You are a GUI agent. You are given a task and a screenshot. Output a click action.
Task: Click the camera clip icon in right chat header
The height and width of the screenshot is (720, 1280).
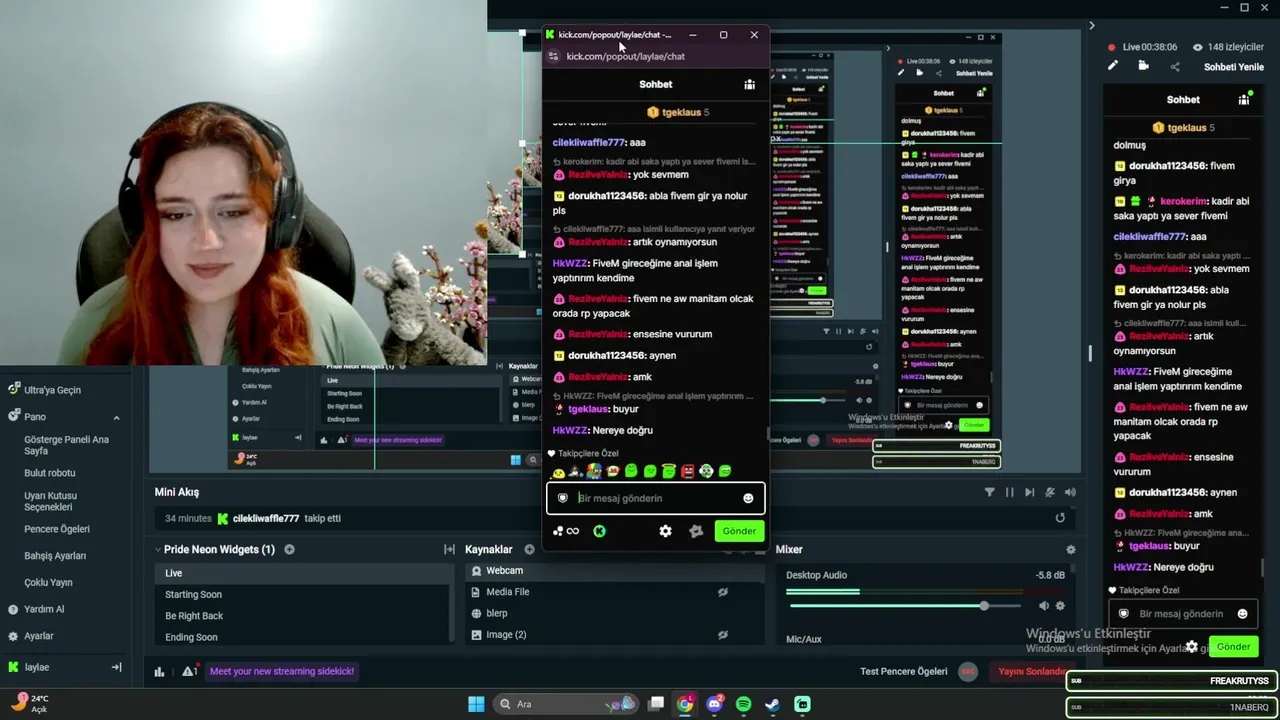point(1144,66)
